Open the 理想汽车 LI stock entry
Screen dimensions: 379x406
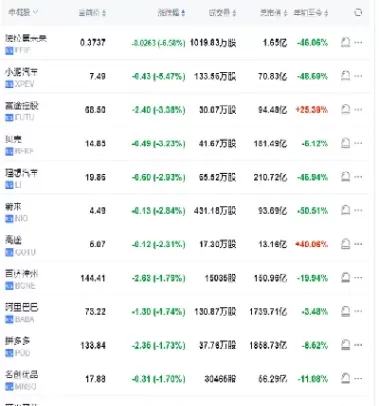21,178
